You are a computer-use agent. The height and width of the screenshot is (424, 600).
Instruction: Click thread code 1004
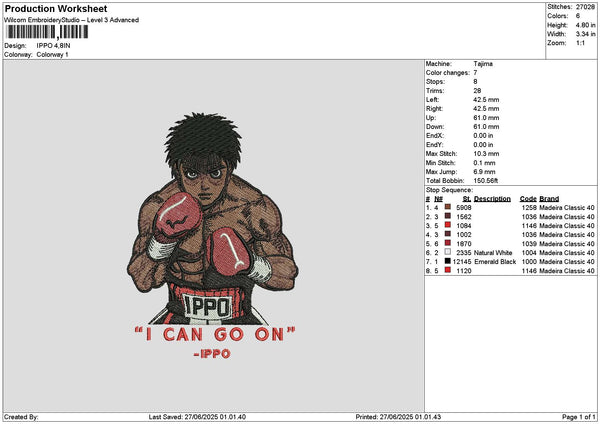529,253
